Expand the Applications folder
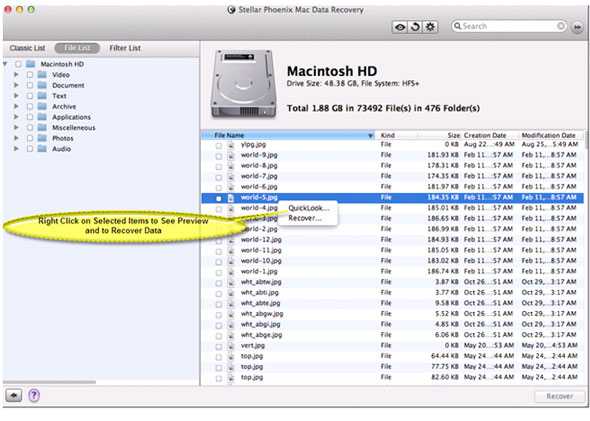The height and width of the screenshot is (421, 590). click(16, 117)
